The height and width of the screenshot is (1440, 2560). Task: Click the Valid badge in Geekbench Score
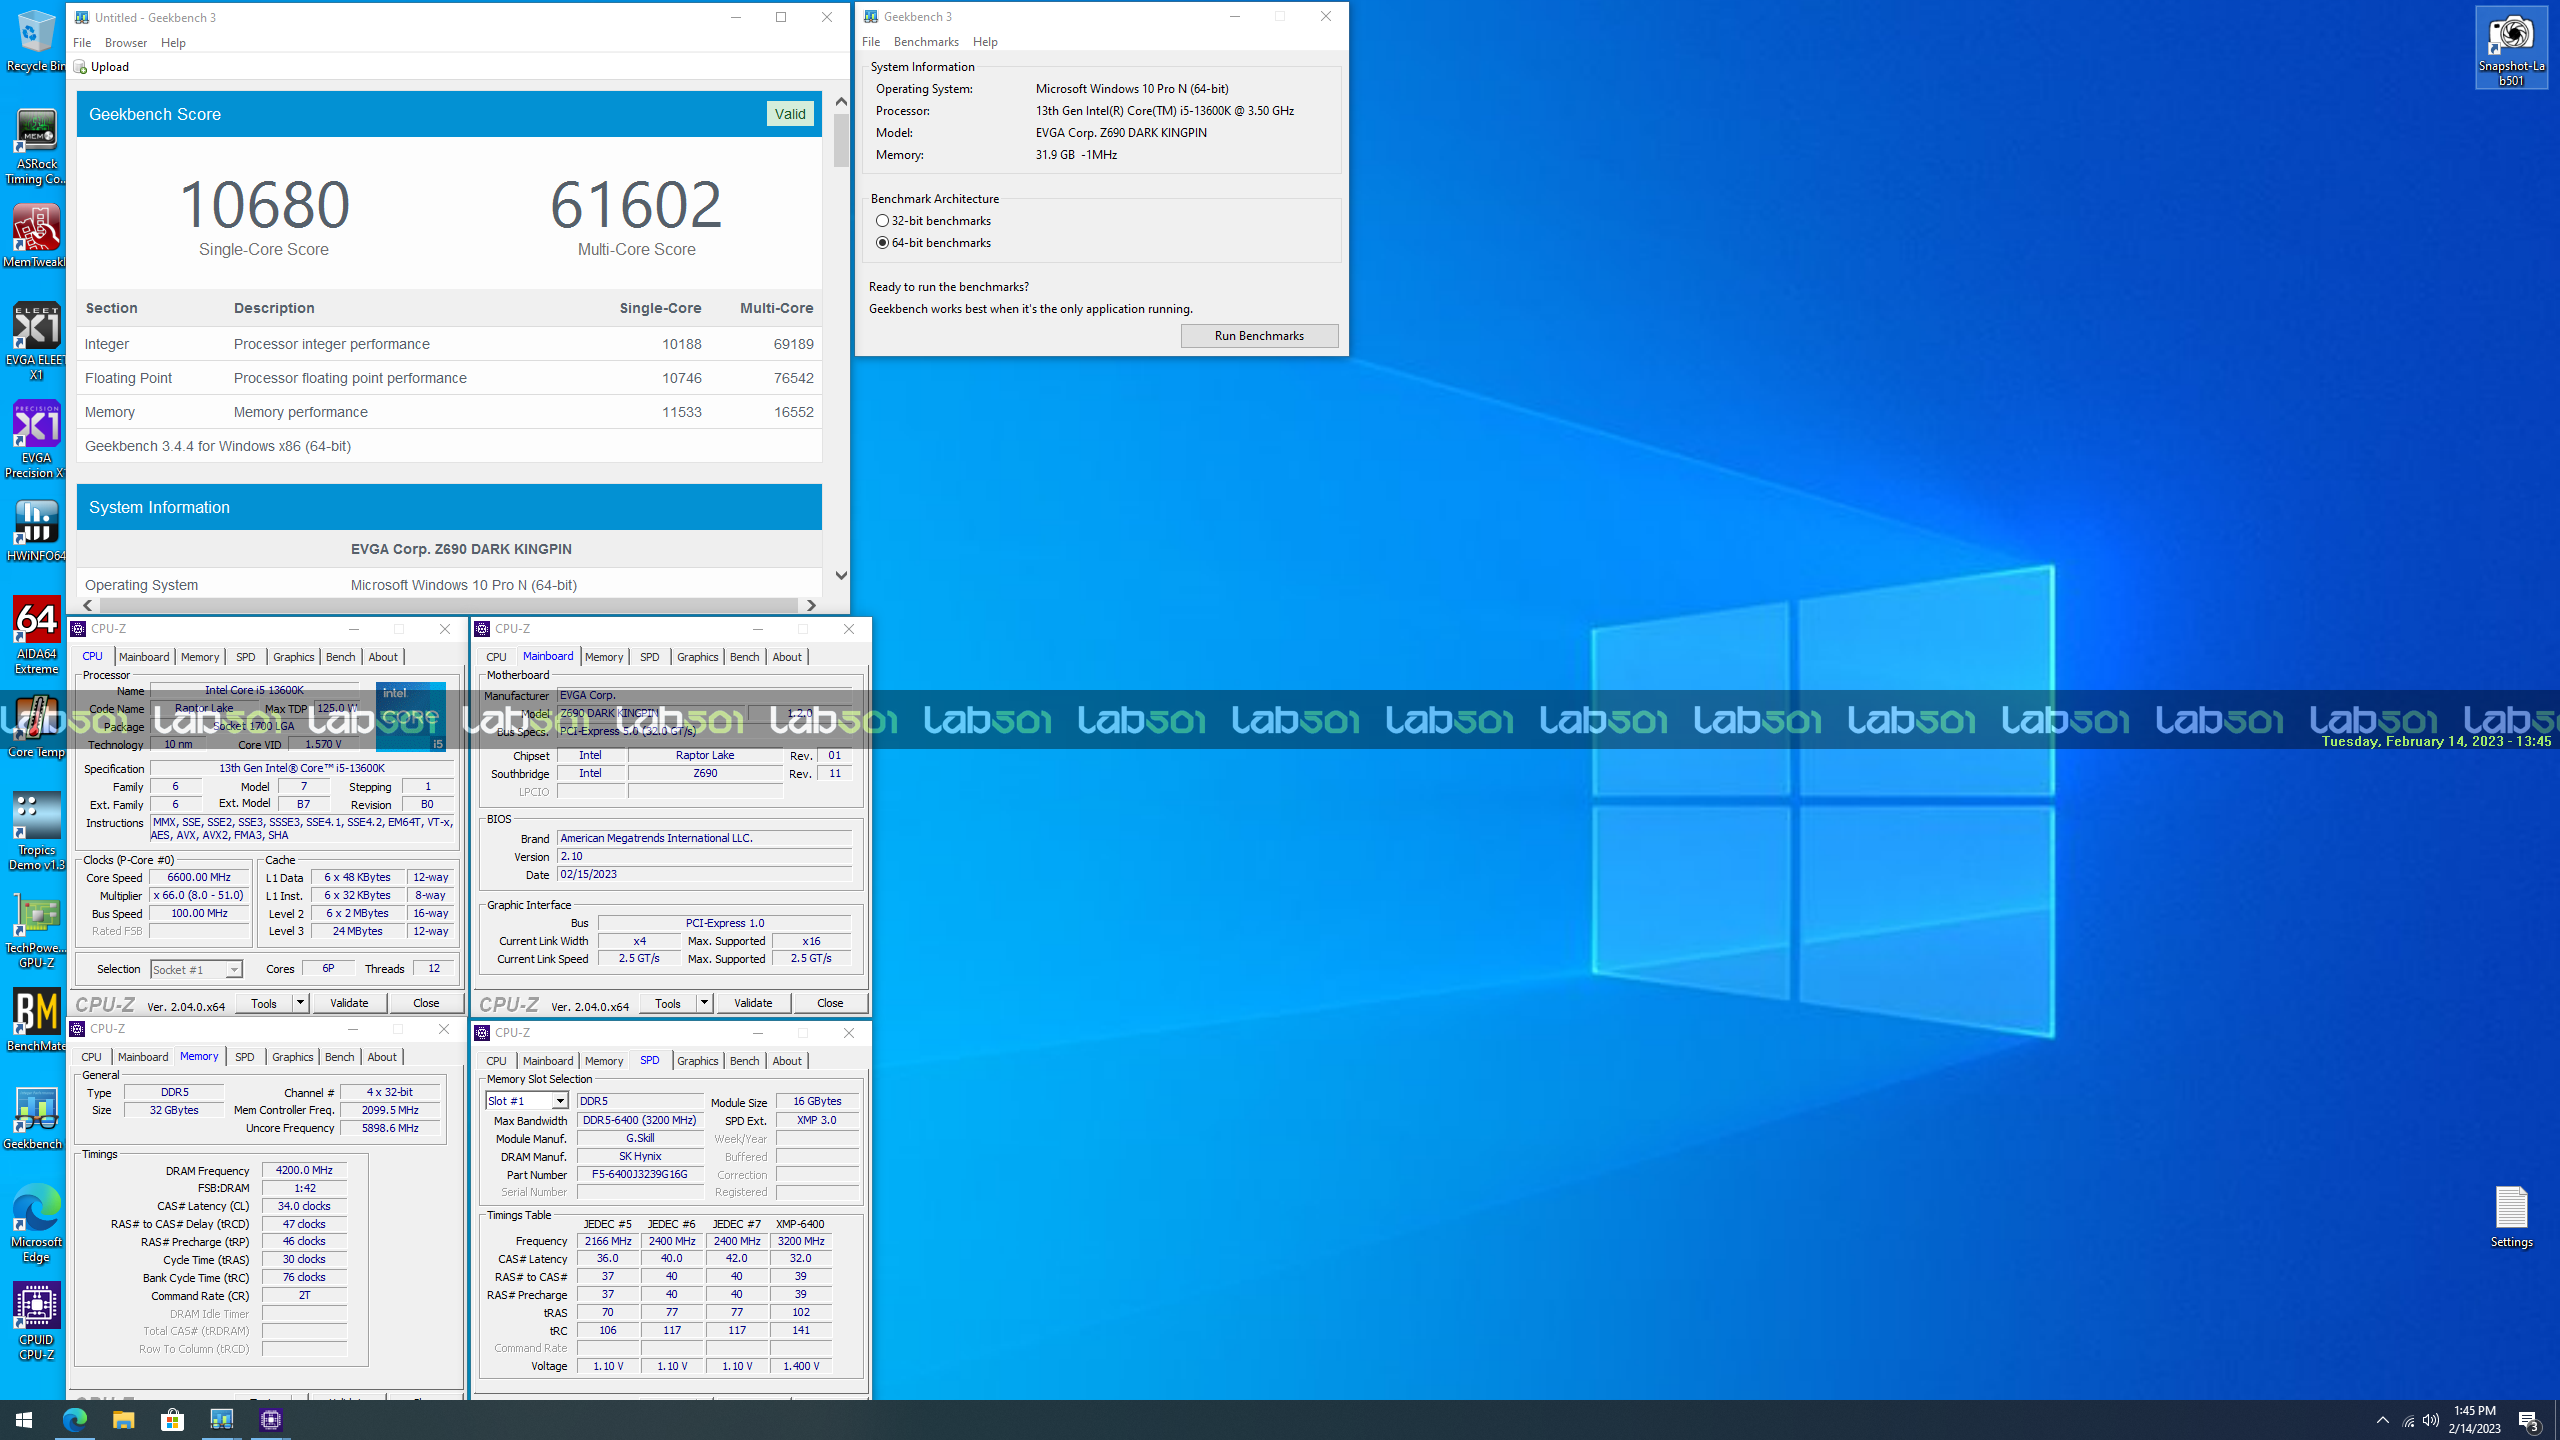(x=790, y=114)
